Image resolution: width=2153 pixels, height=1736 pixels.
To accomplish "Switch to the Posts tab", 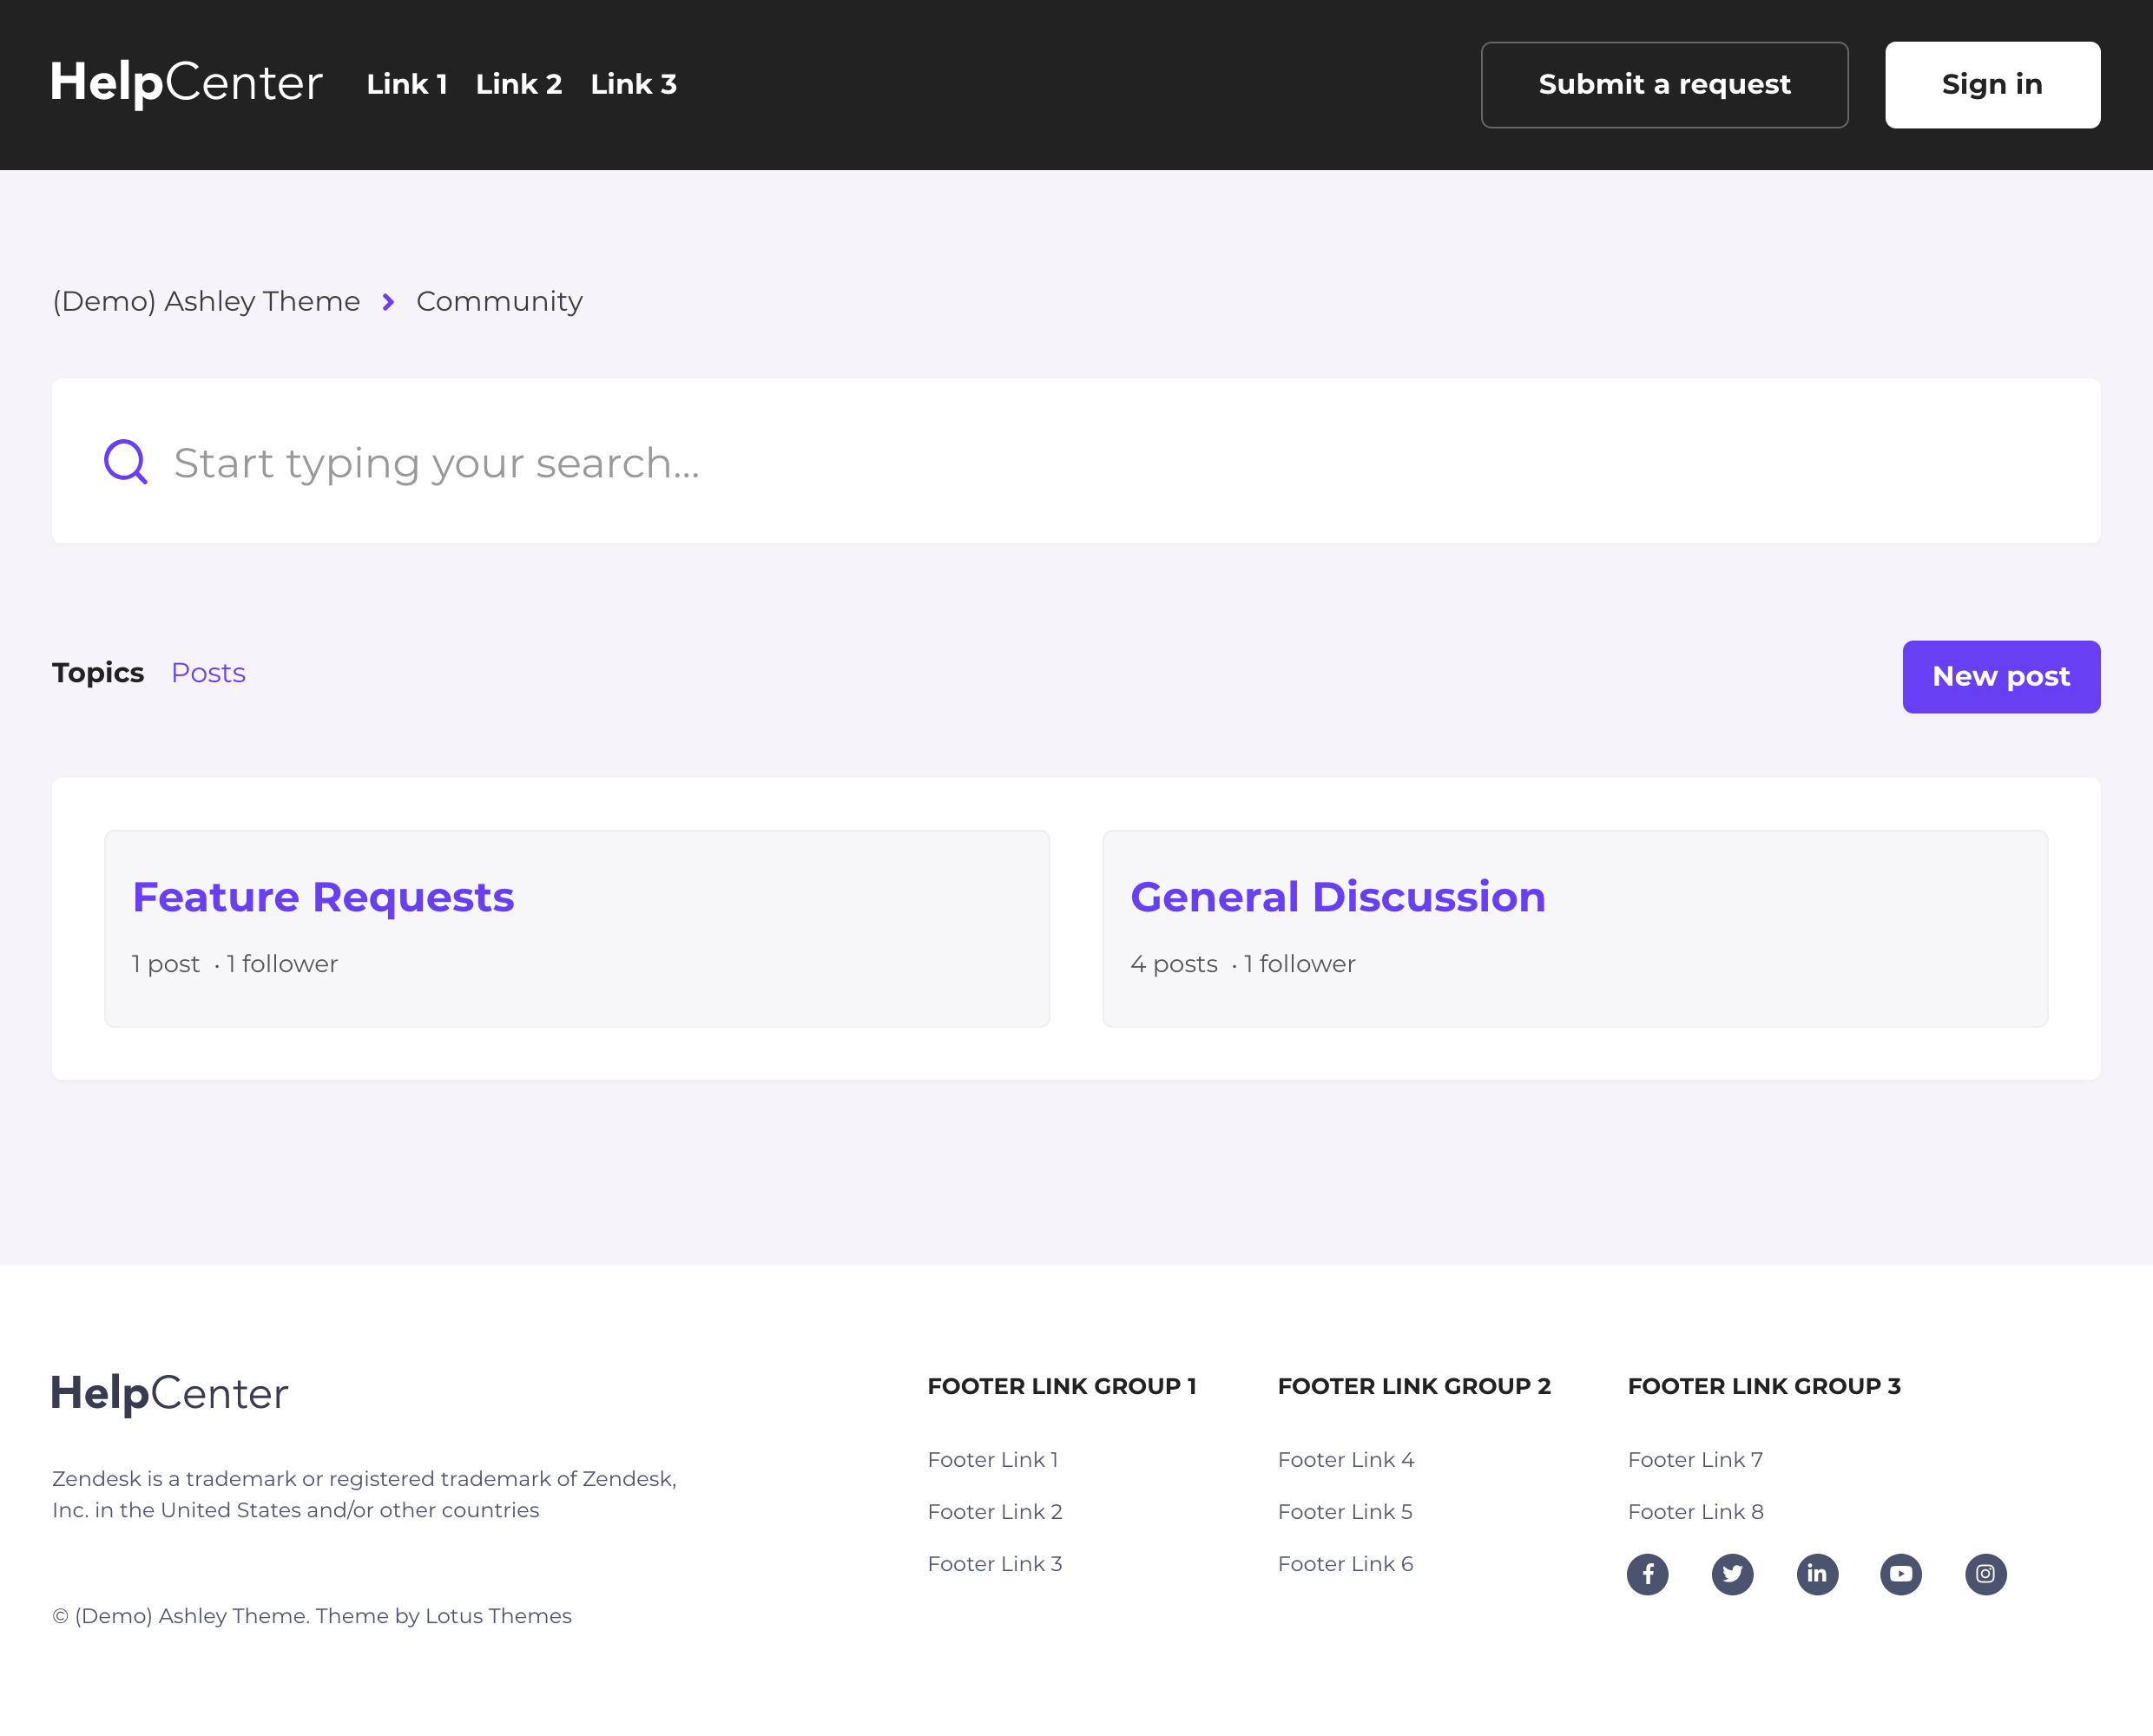I will (208, 673).
